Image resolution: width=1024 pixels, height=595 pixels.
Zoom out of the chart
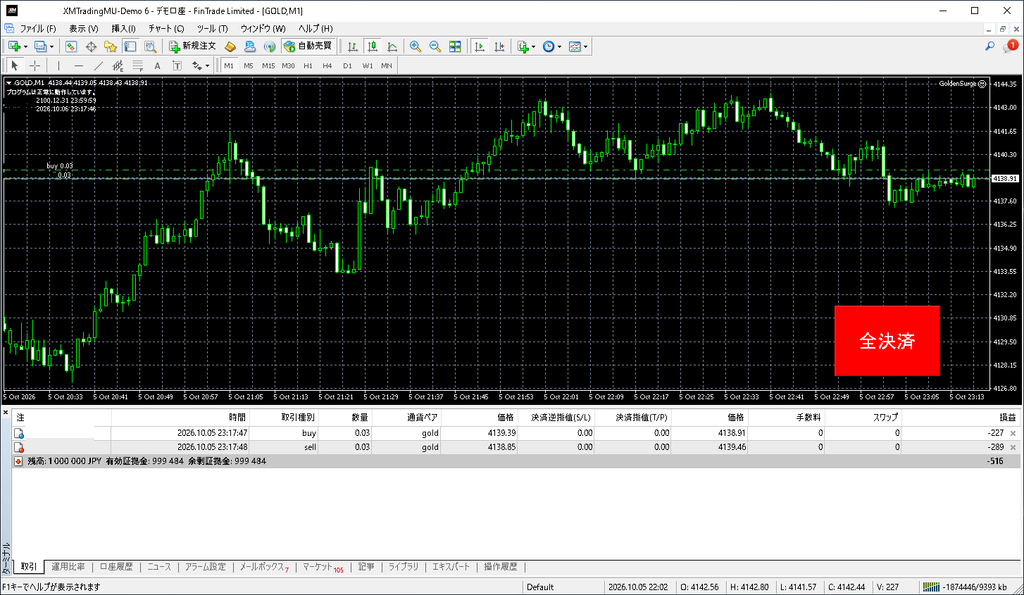click(x=435, y=46)
